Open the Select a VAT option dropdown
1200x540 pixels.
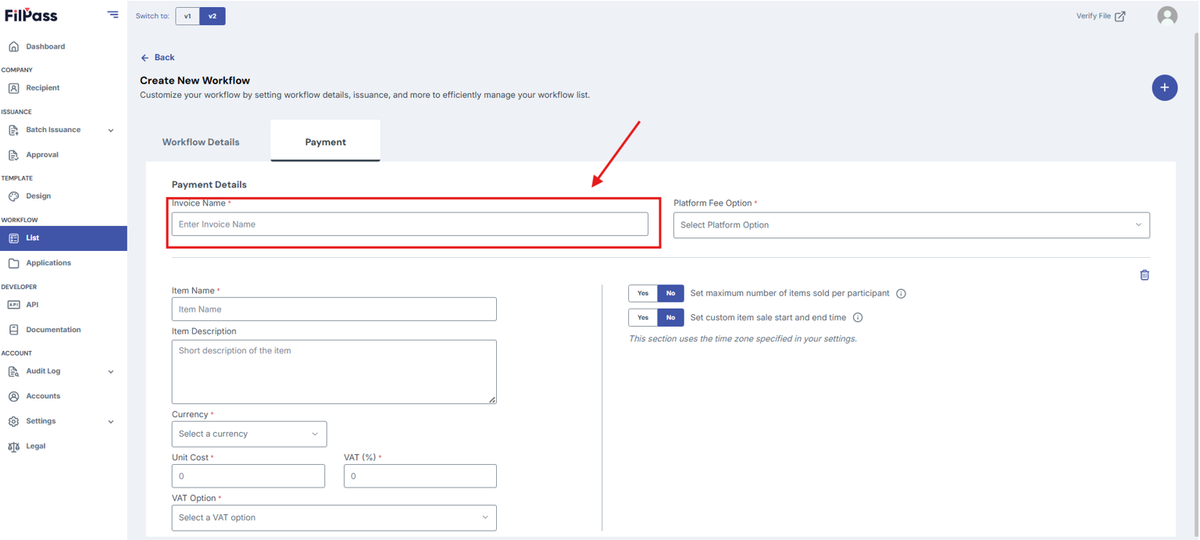click(334, 517)
